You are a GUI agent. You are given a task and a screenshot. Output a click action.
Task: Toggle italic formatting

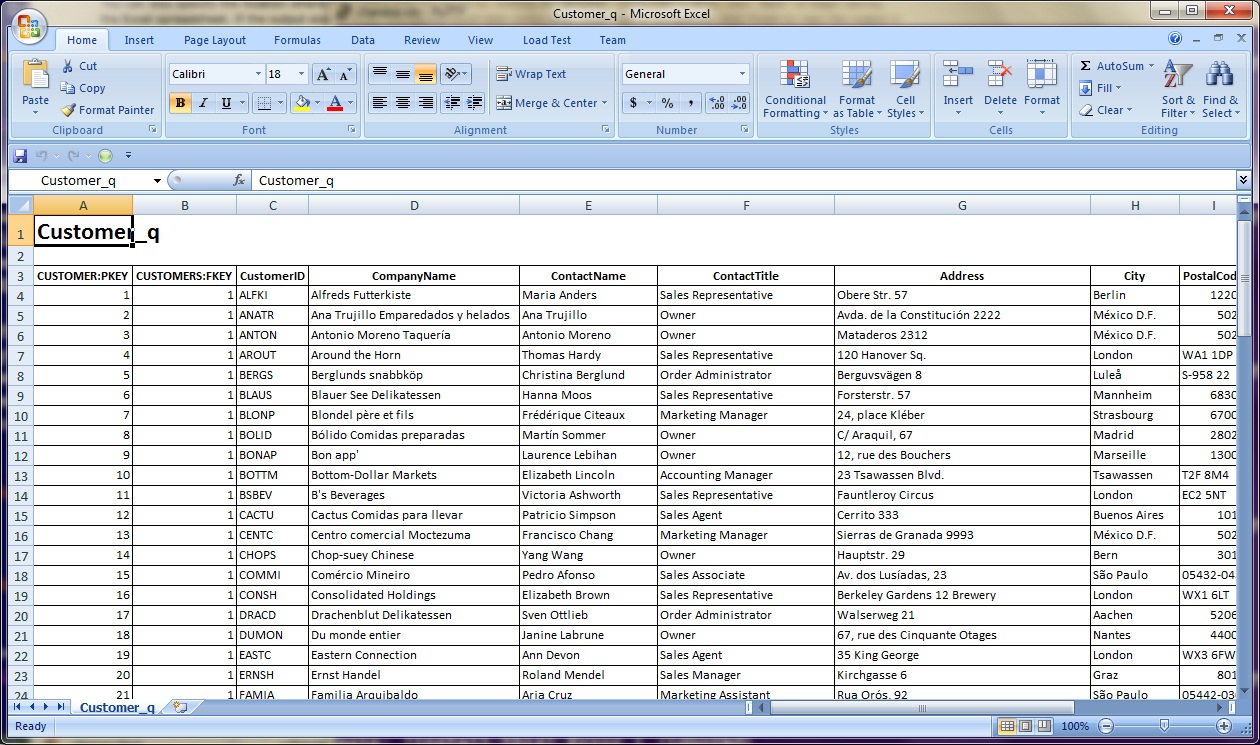[203, 103]
